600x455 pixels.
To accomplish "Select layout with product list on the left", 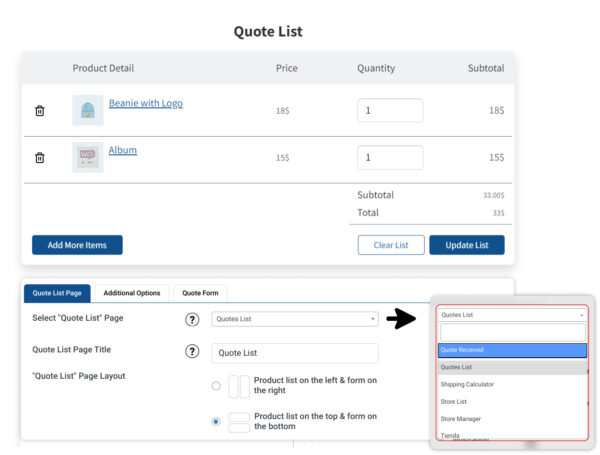I will pyautogui.click(x=216, y=386).
